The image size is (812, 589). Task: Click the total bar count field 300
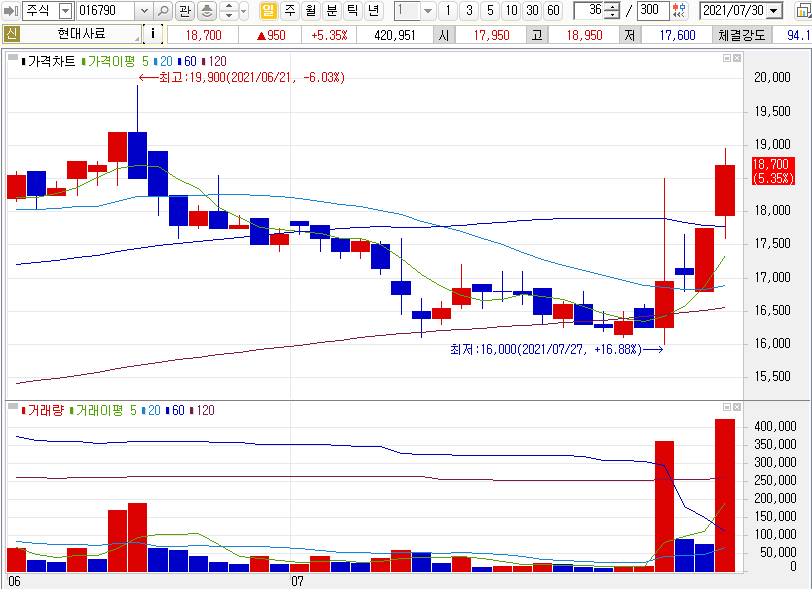click(652, 10)
